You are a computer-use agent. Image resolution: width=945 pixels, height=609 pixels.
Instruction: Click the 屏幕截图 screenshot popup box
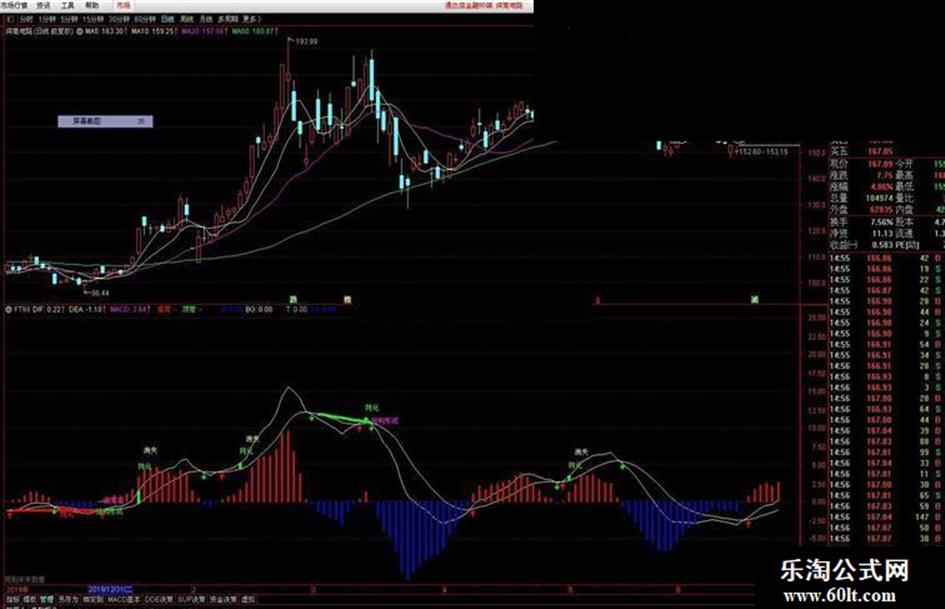tap(105, 121)
